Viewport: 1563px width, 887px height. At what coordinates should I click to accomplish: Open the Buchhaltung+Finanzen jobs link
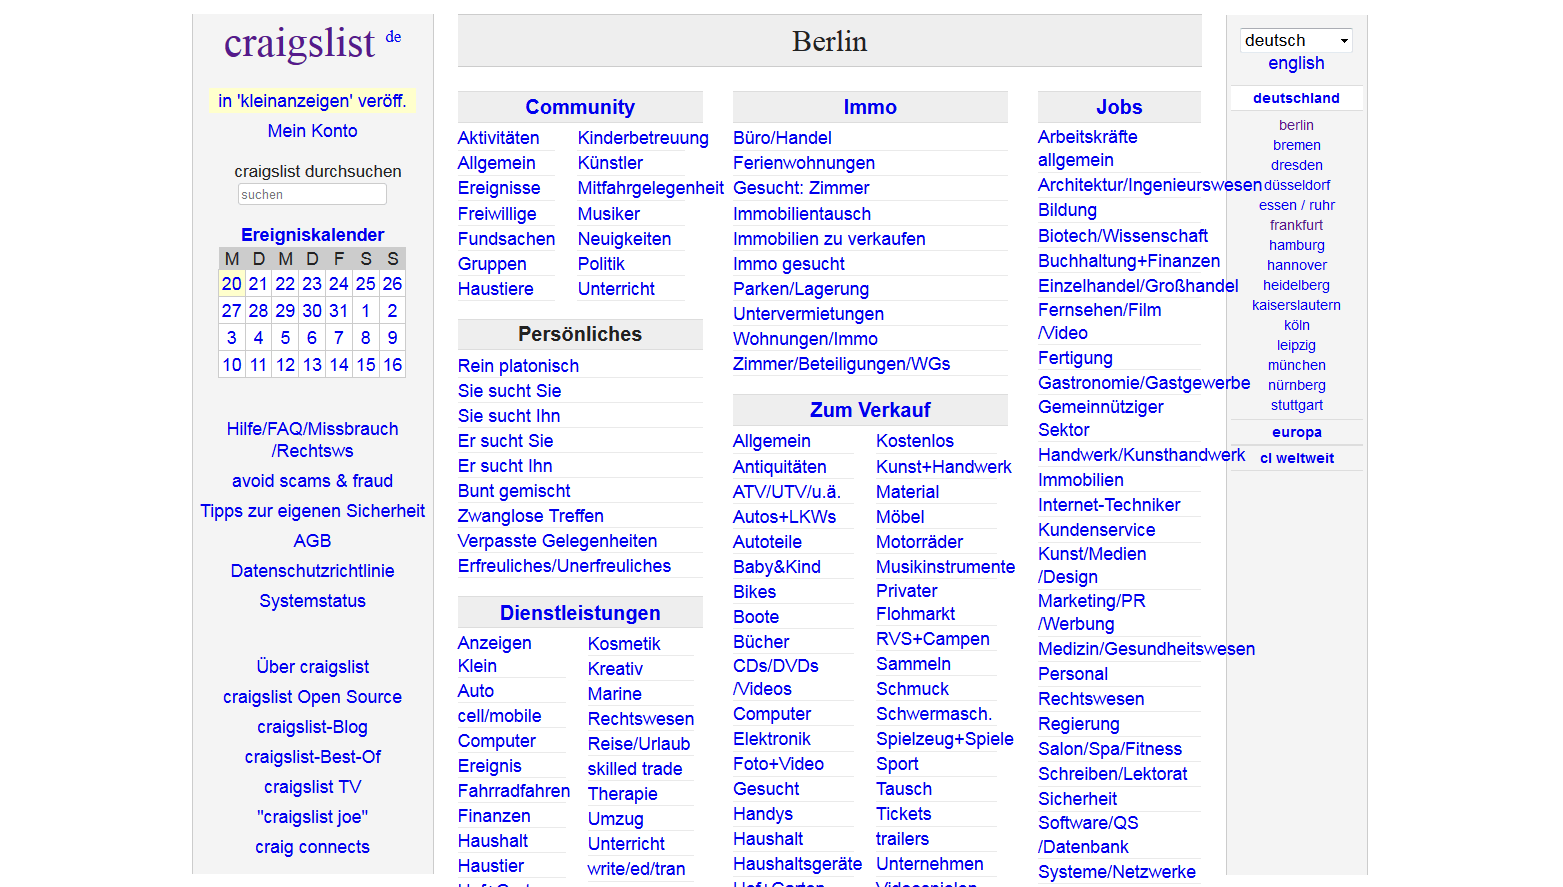pos(1129,261)
